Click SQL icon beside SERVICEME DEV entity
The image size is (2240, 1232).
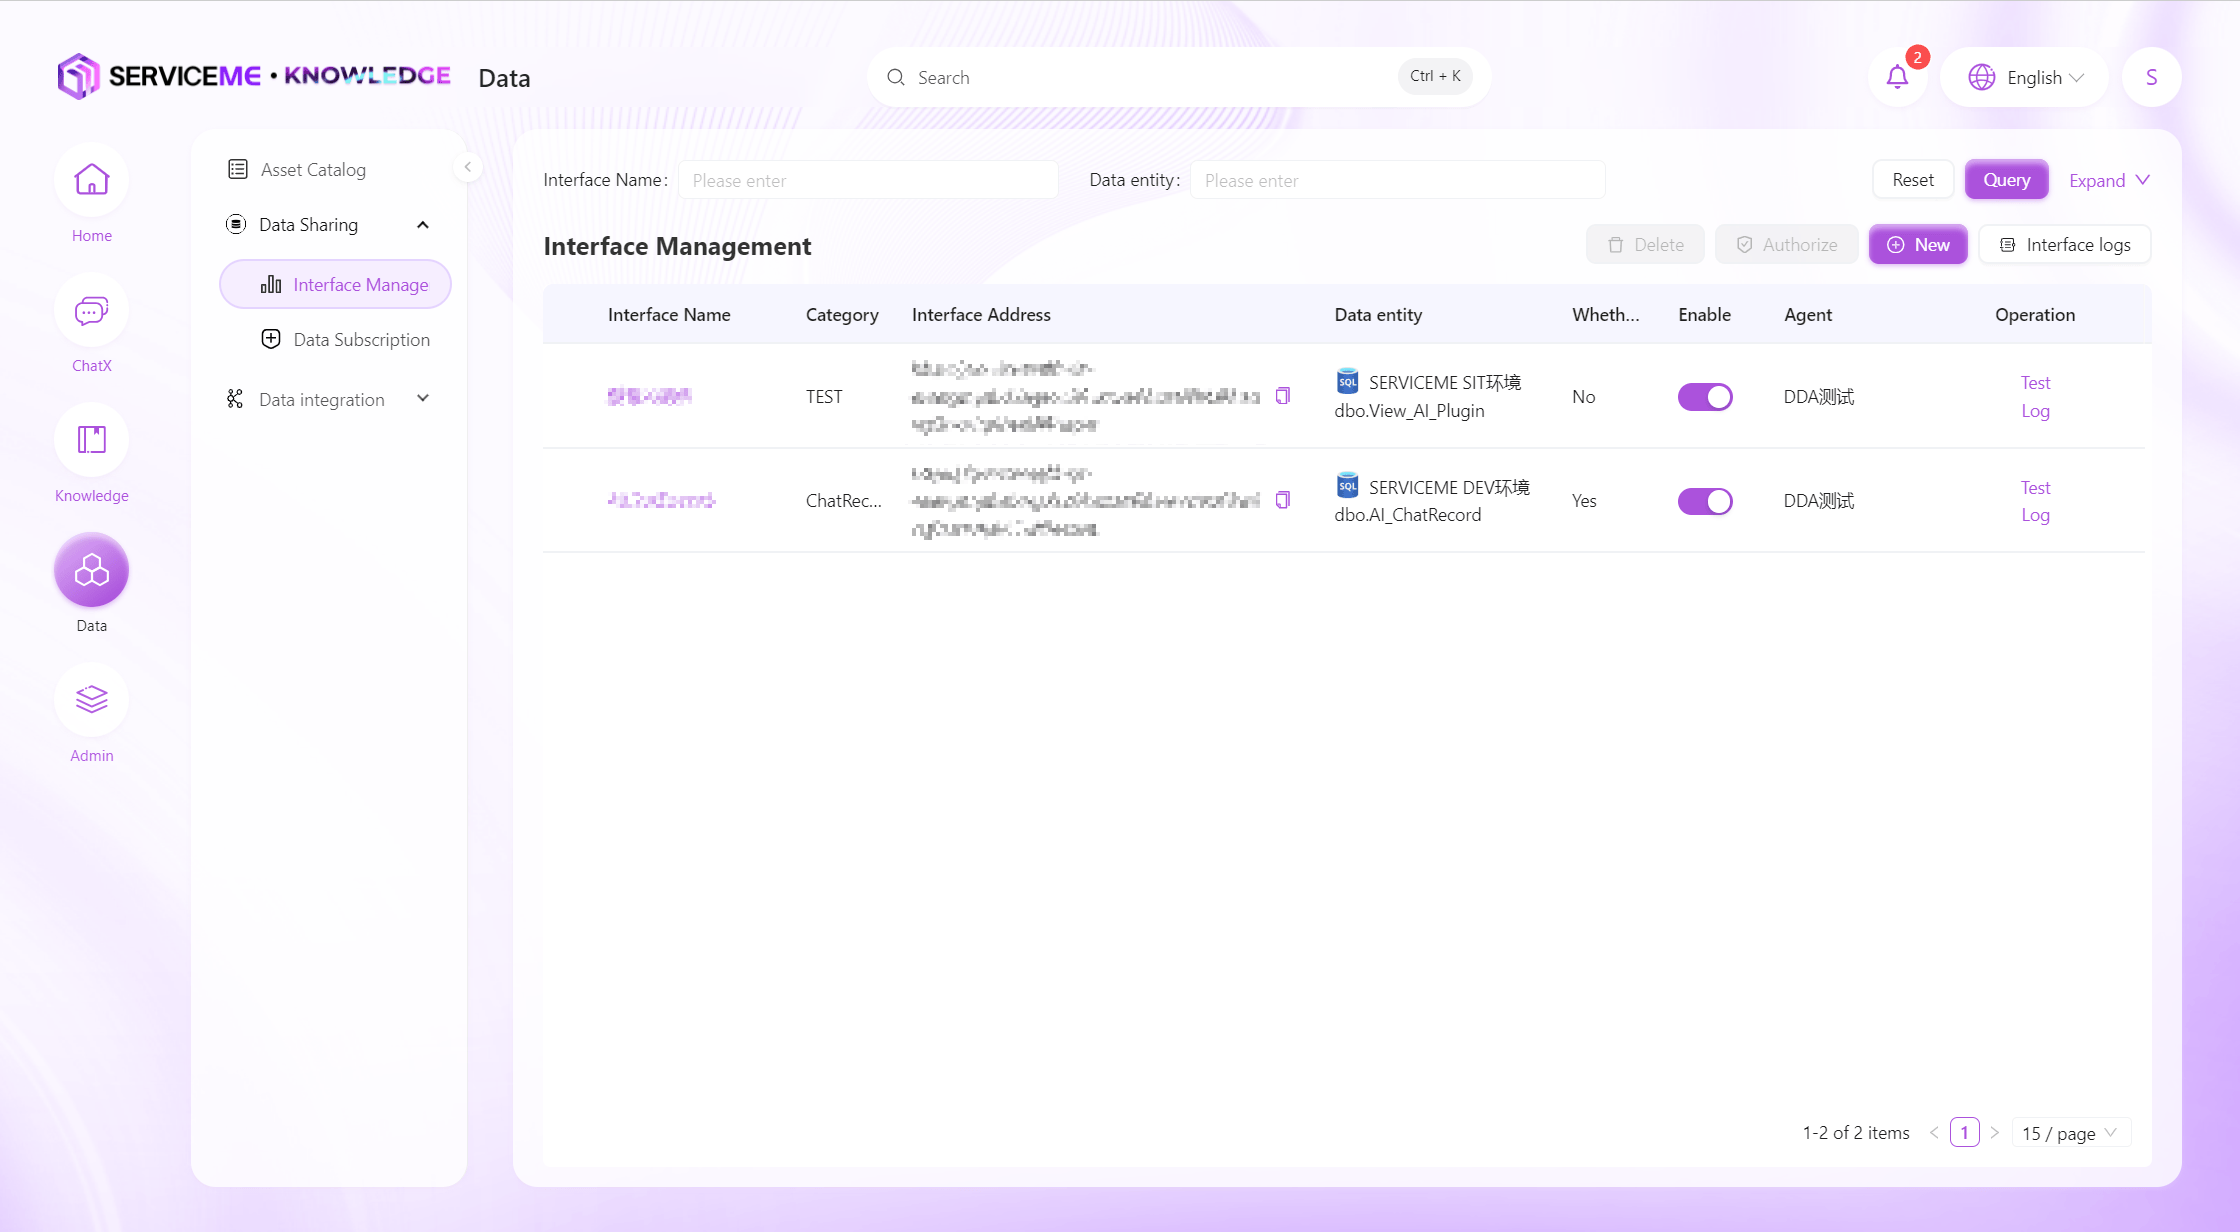click(x=1347, y=485)
